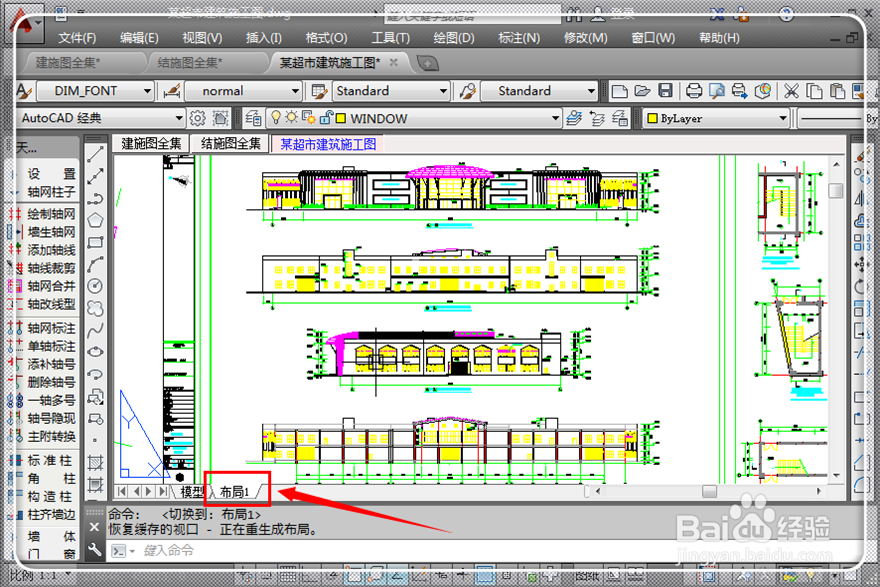This screenshot has height=587, width=880.
Task: Open the AutoCAD 经典 workspace dropdown
Action: coord(178,118)
